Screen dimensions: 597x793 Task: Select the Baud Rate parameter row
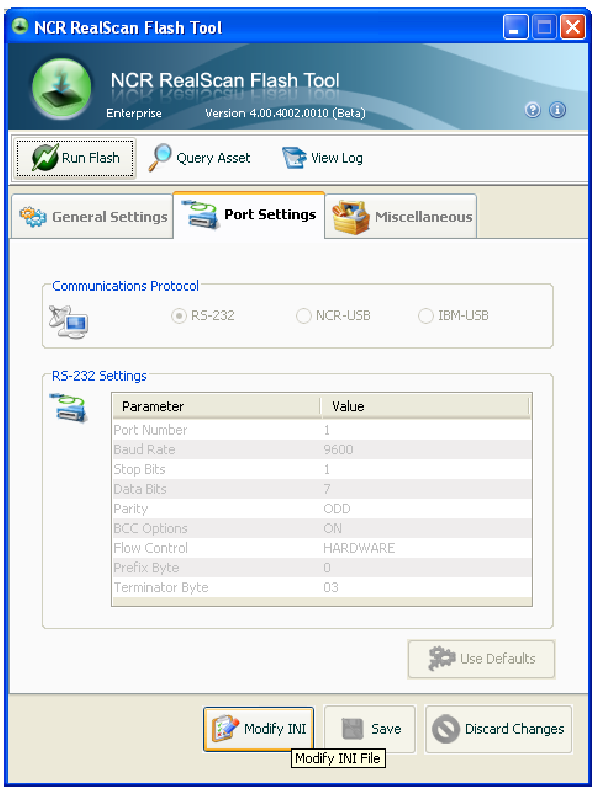[x=322, y=450]
